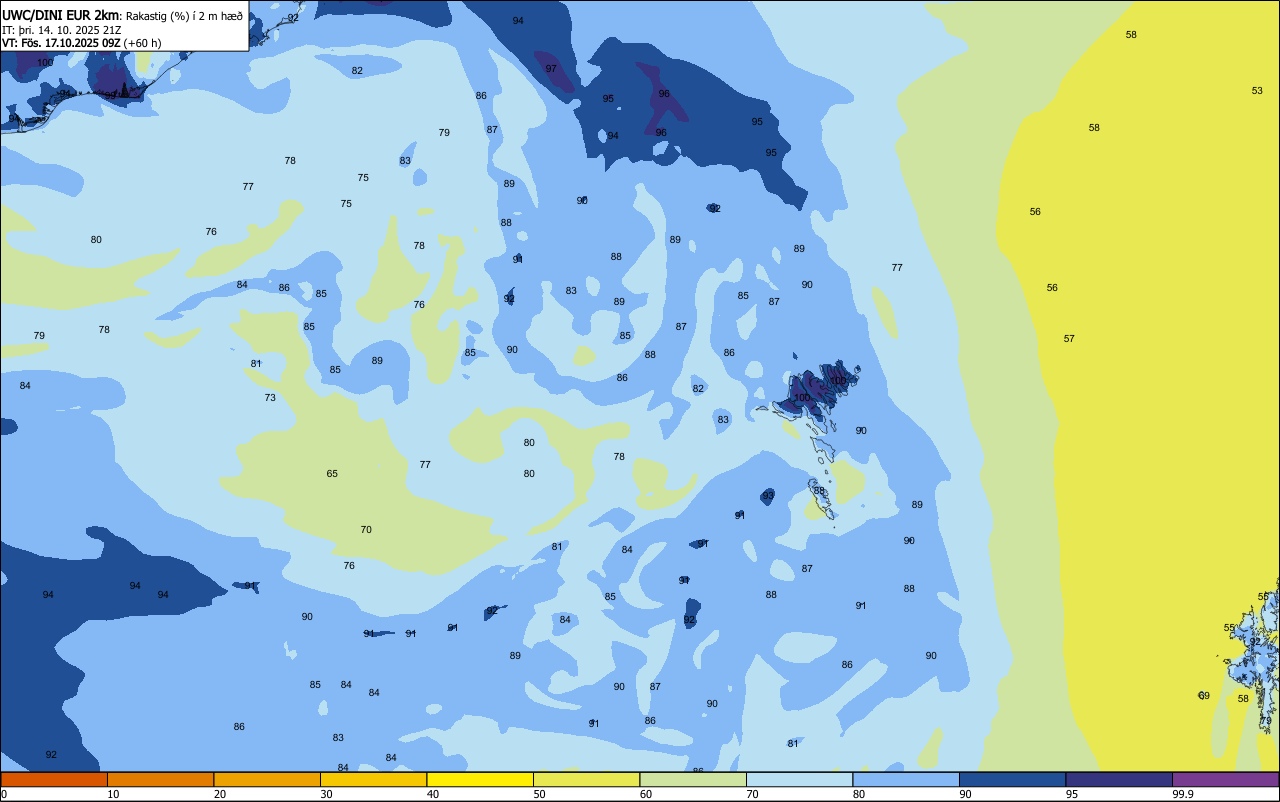
Task: Click the initial time line "IT: þri. 14. 10. 2025 21Z"
Action: [62, 30]
